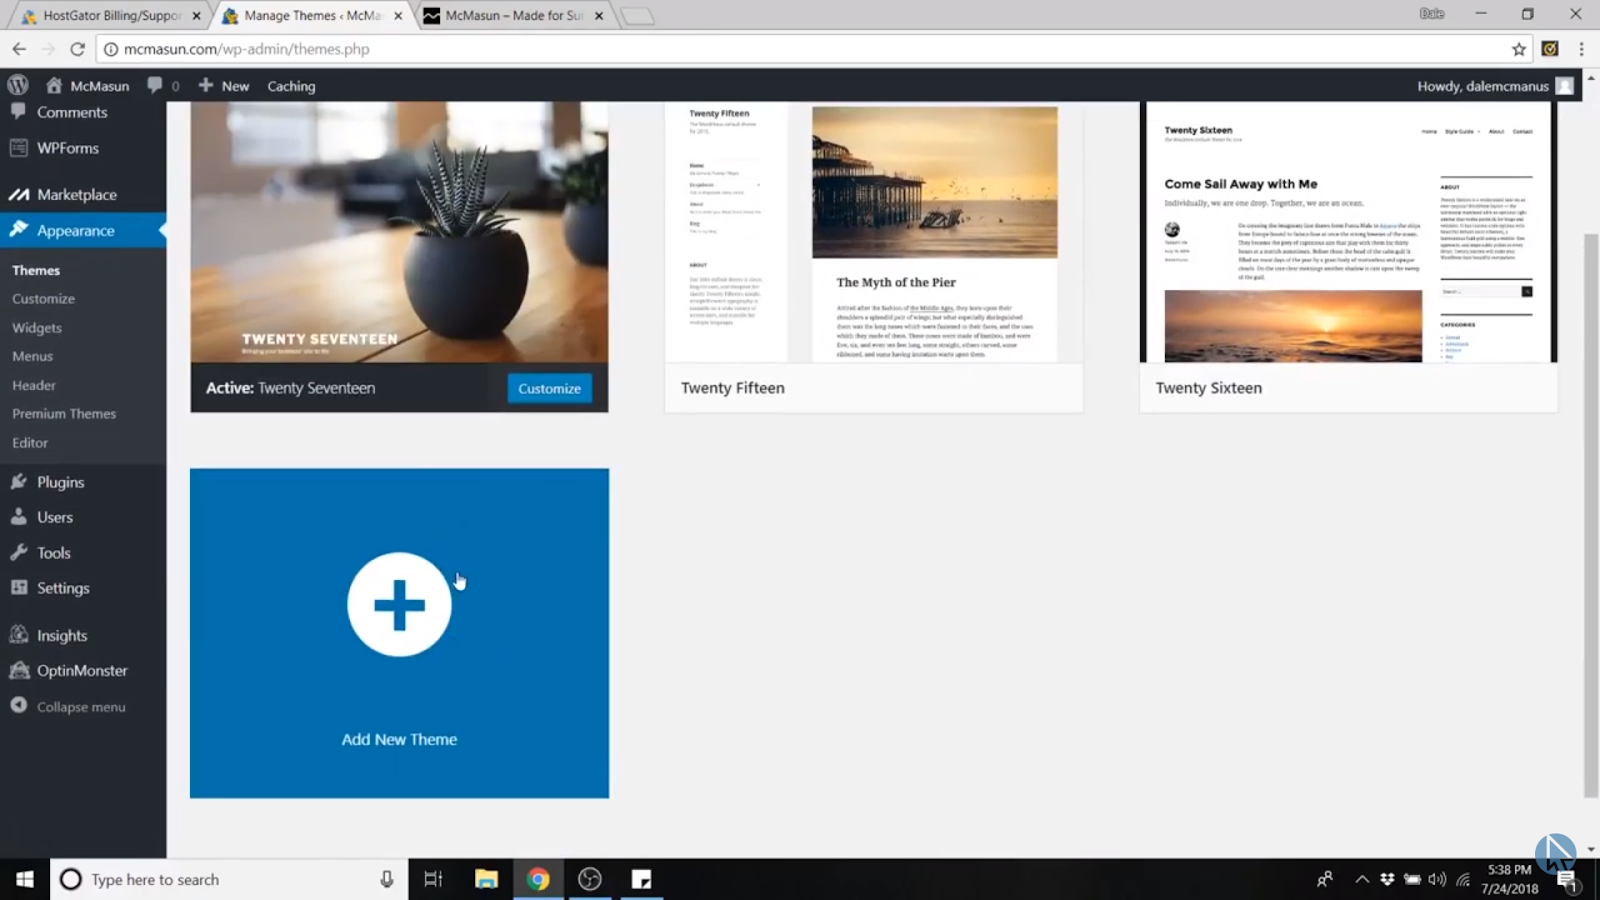Image resolution: width=1600 pixels, height=900 pixels.
Task: Click the WPForms sidebar icon
Action: click(18, 148)
